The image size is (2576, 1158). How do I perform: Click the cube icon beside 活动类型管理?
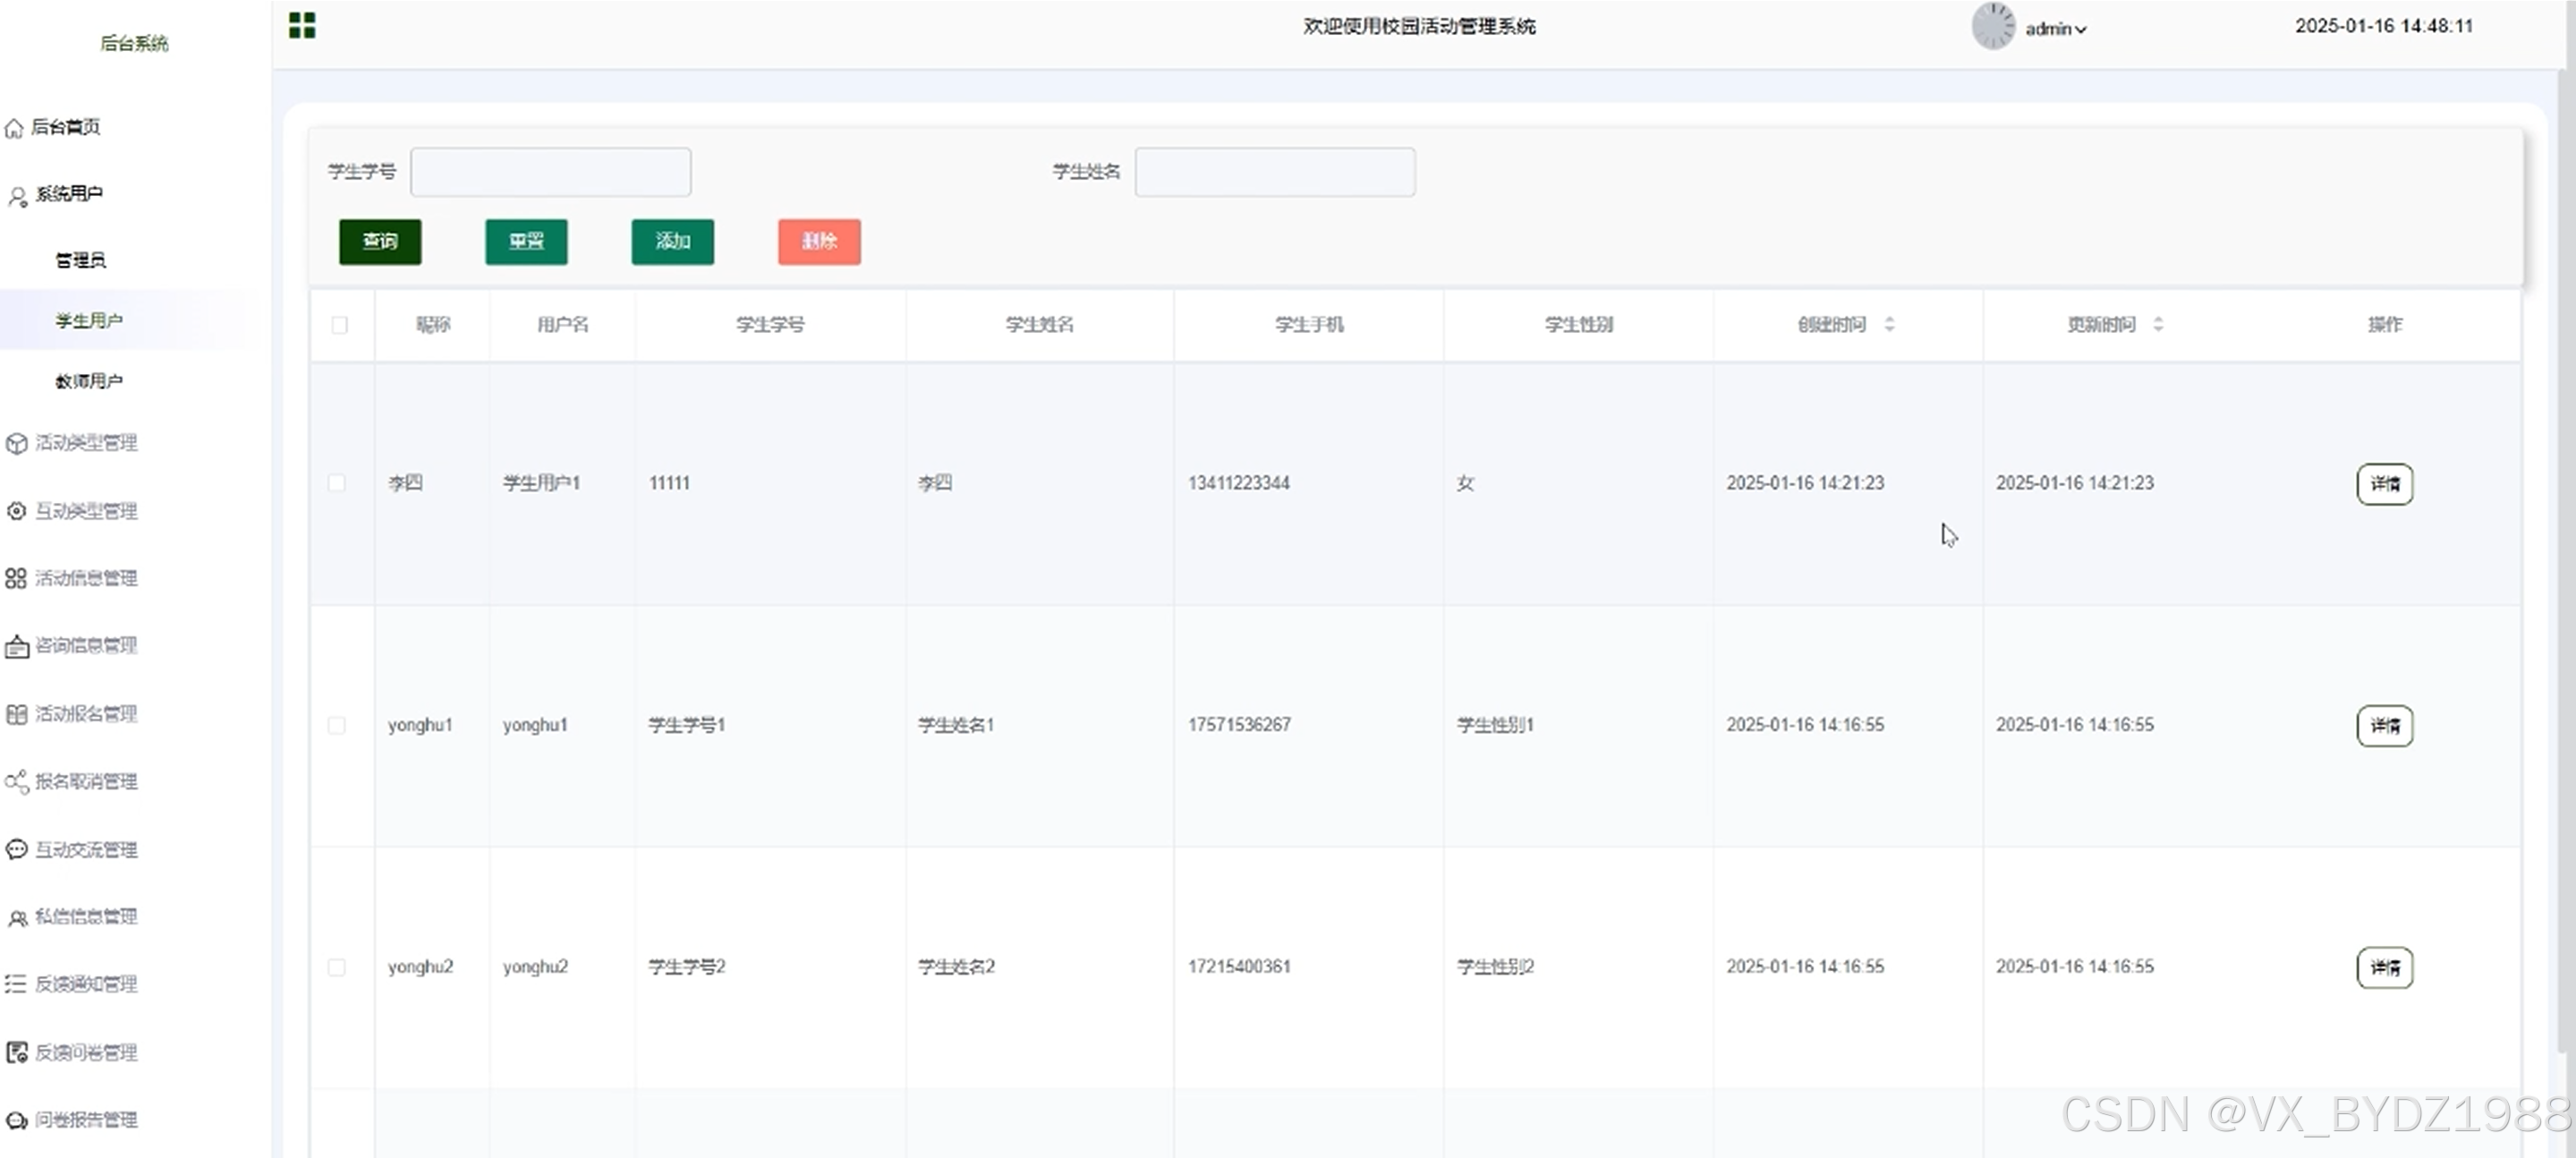click(x=16, y=444)
